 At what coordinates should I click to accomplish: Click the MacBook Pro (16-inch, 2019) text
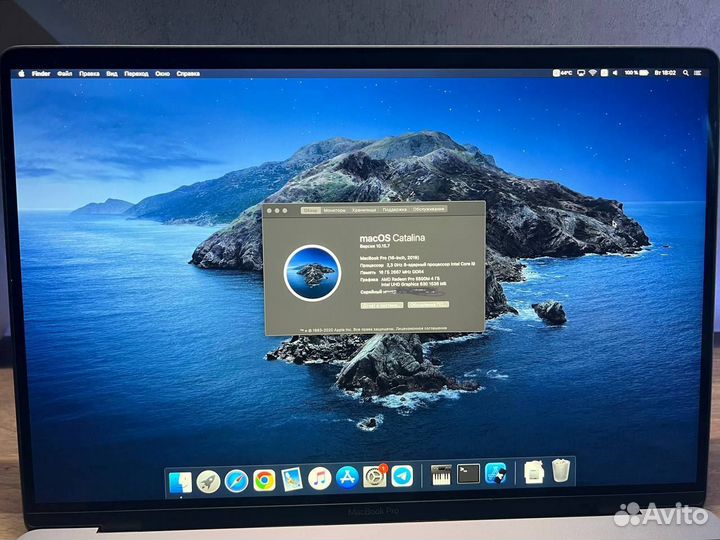click(389, 258)
